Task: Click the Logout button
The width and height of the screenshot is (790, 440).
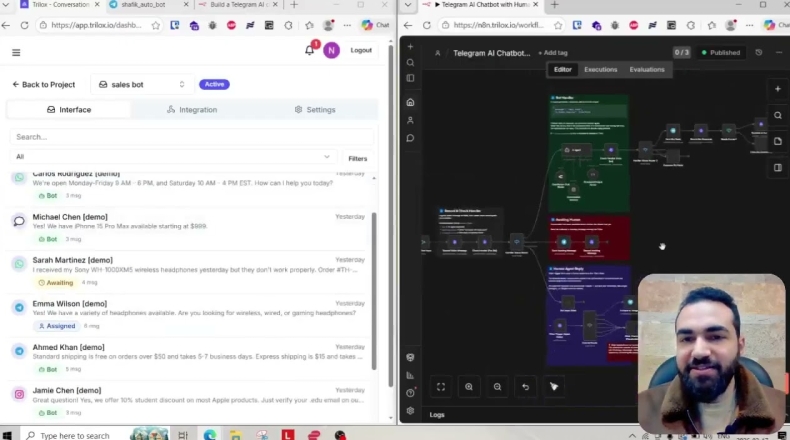Action: click(361, 51)
